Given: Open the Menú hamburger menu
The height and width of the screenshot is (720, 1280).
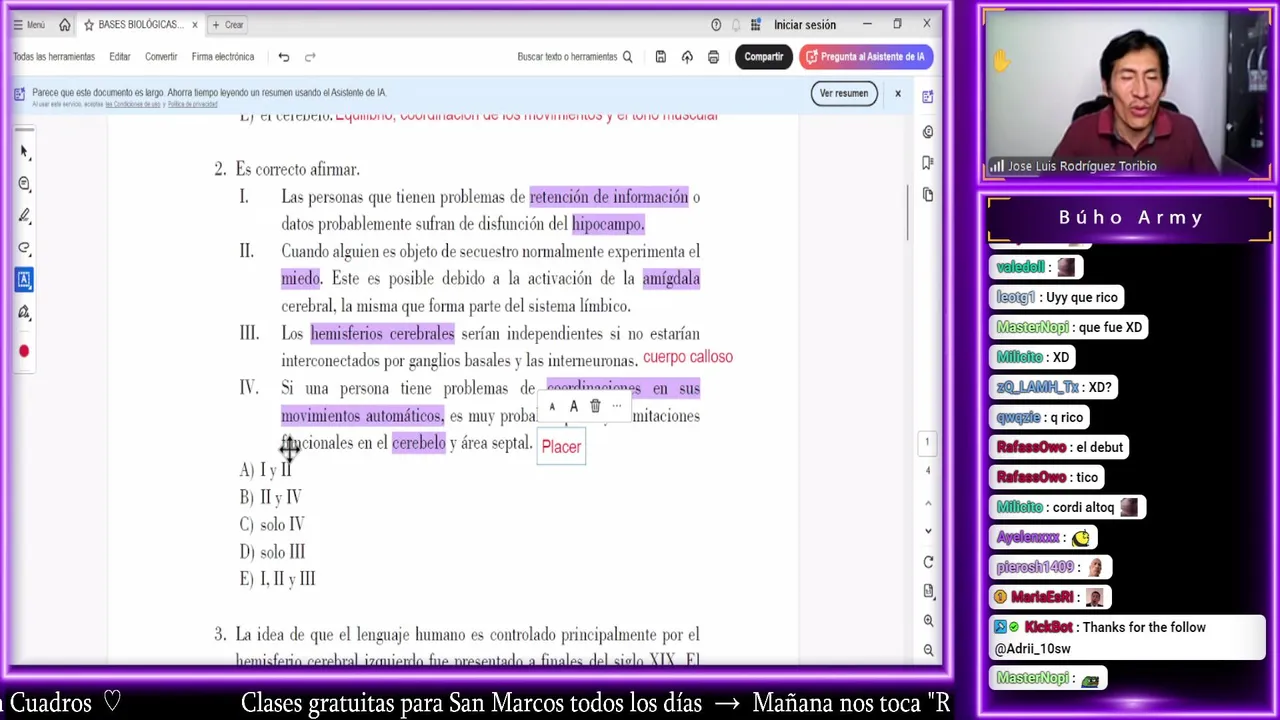Looking at the screenshot, I should coord(29,25).
